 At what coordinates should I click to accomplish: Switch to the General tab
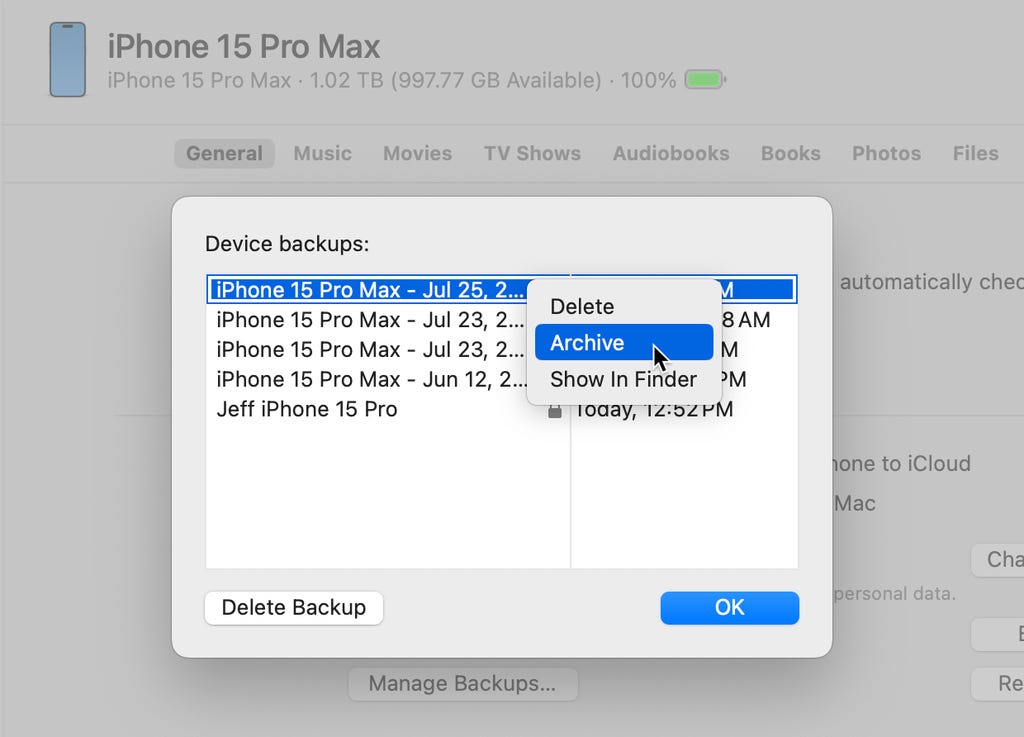pyautogui.click(x=224, y=153)
